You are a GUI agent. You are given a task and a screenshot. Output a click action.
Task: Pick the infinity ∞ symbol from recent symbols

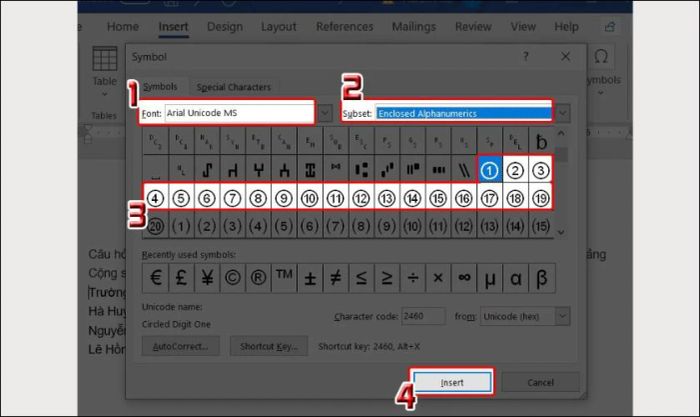pos(464,278)
